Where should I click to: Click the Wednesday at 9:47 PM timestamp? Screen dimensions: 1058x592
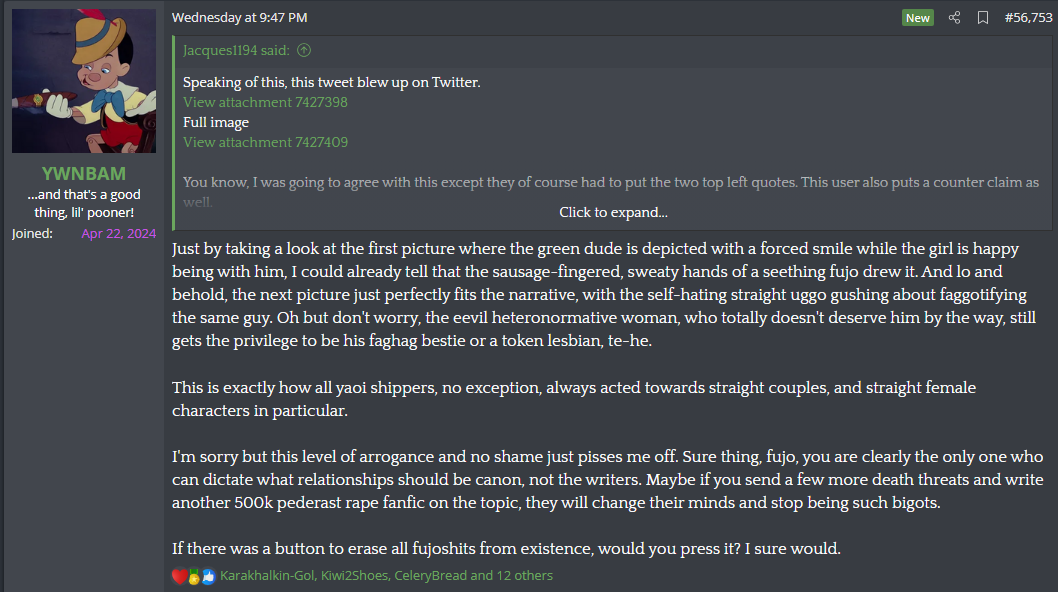pyautogui.click(x=239, y=18)
